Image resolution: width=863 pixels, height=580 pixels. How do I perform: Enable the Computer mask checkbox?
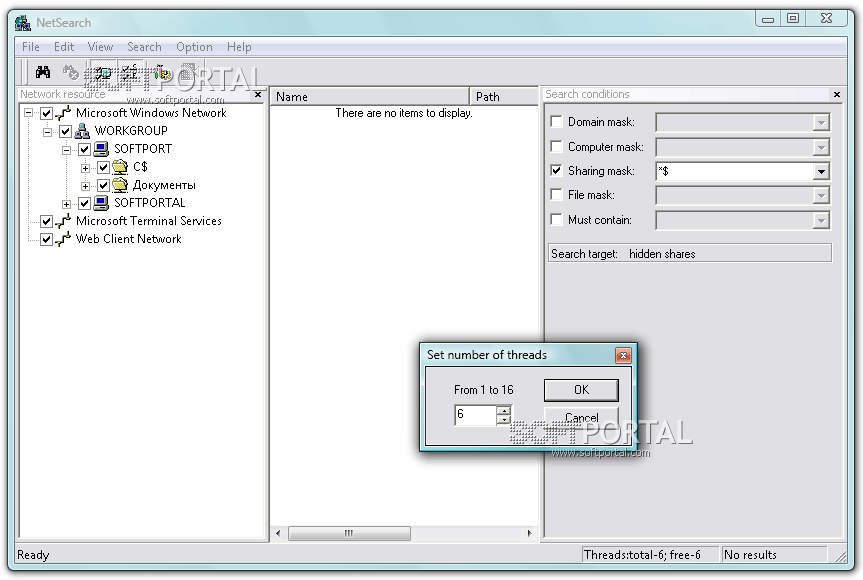556,146
